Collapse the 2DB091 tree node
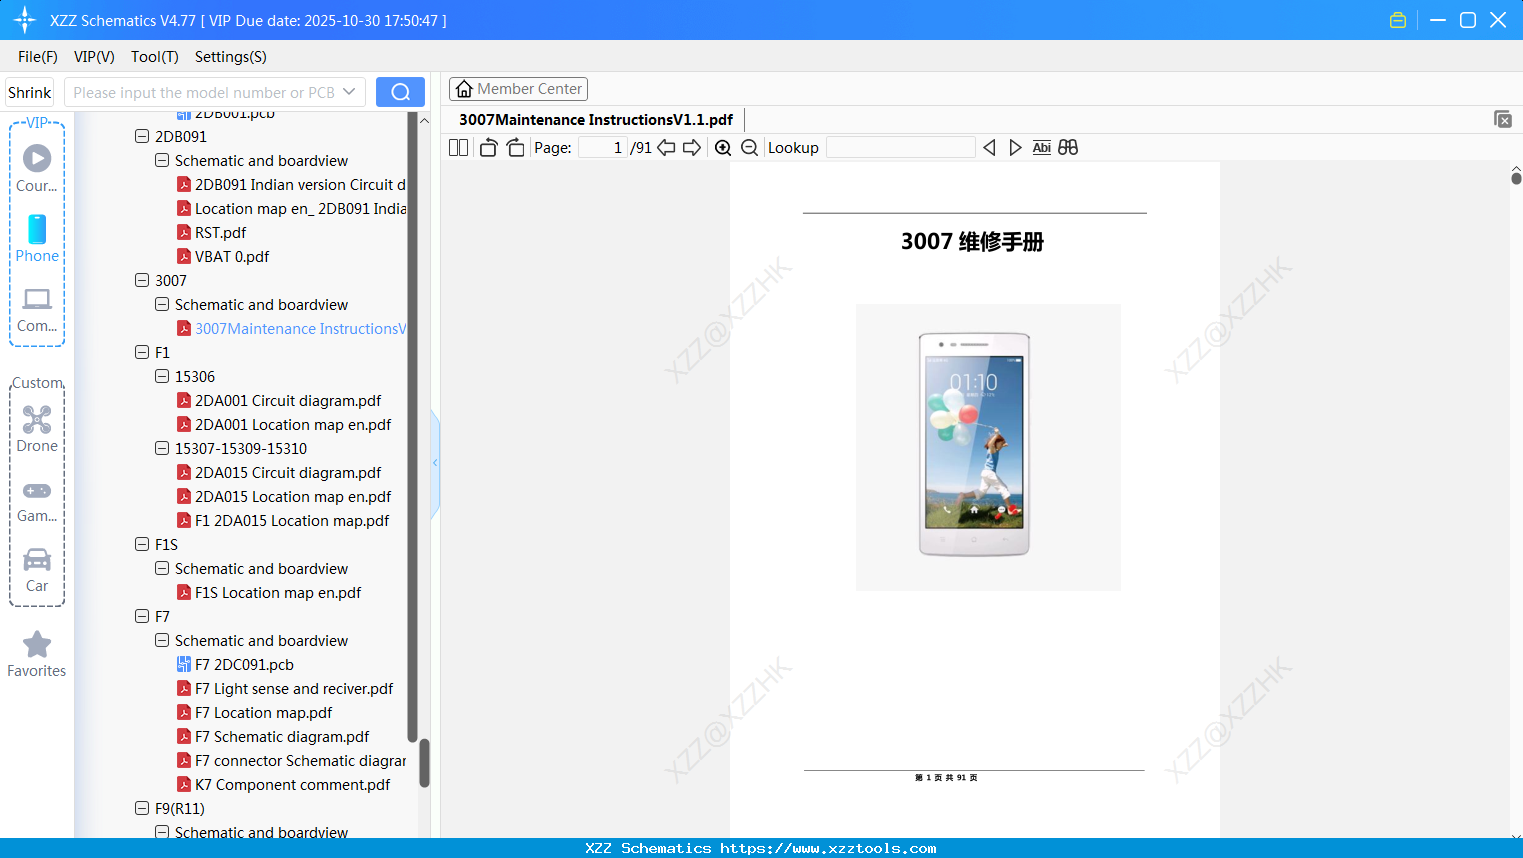 142,136
